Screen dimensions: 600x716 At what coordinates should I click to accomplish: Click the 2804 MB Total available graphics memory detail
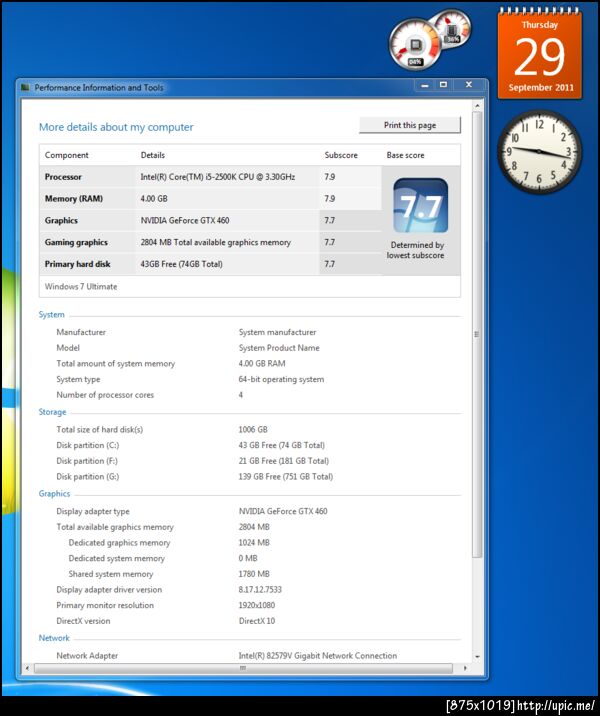coord(216,242)
